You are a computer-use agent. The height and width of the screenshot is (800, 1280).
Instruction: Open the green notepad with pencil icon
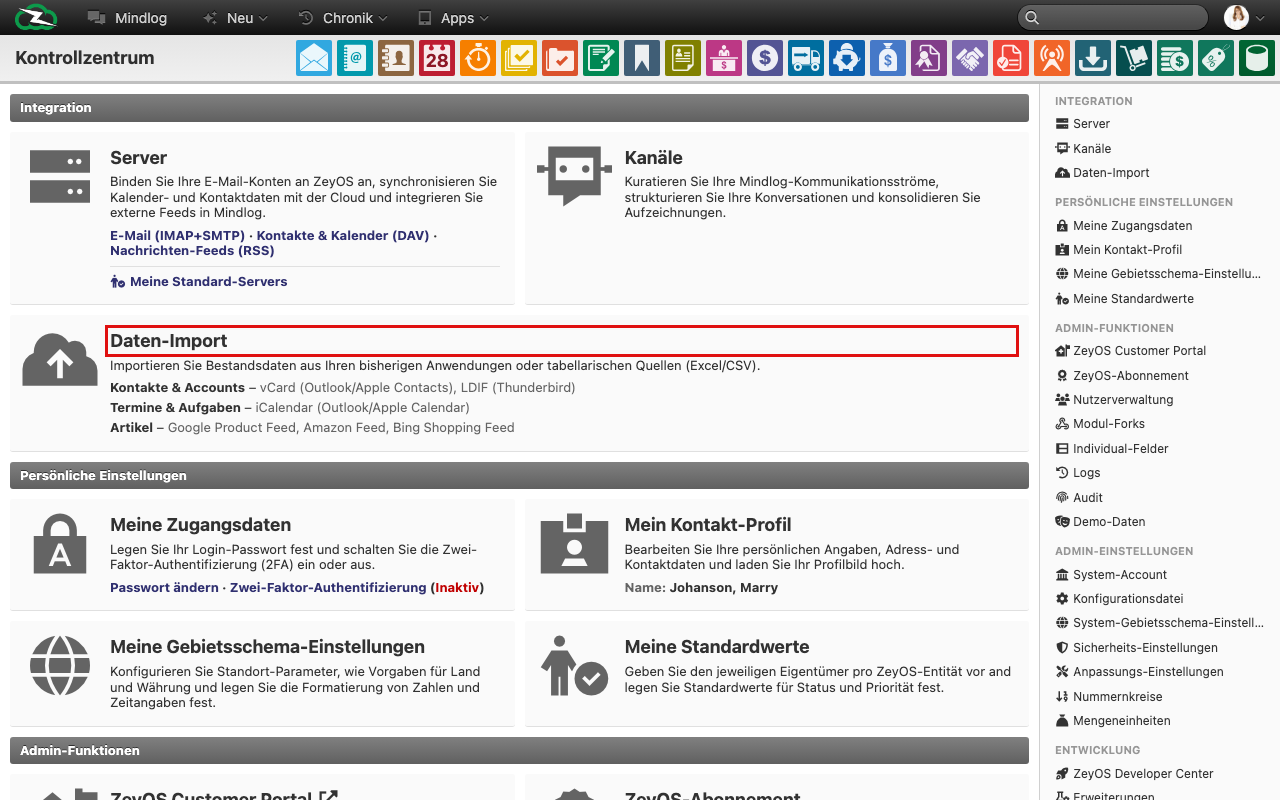click(601, 58)
